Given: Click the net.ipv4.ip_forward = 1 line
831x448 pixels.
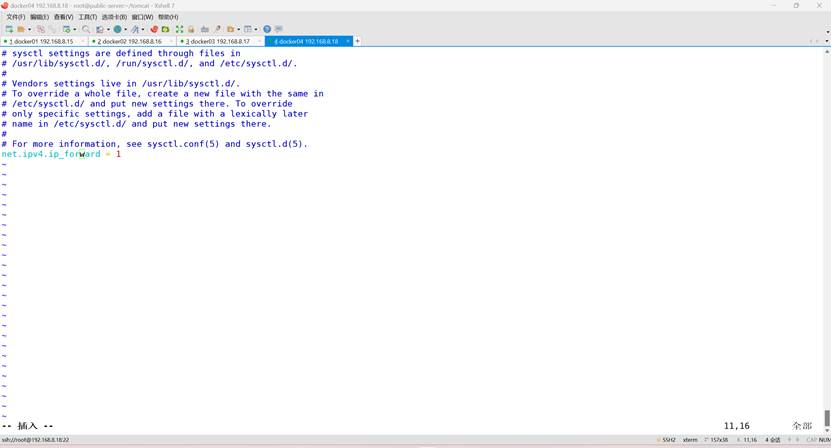Looking at the screenshot, I should point(61,154).
